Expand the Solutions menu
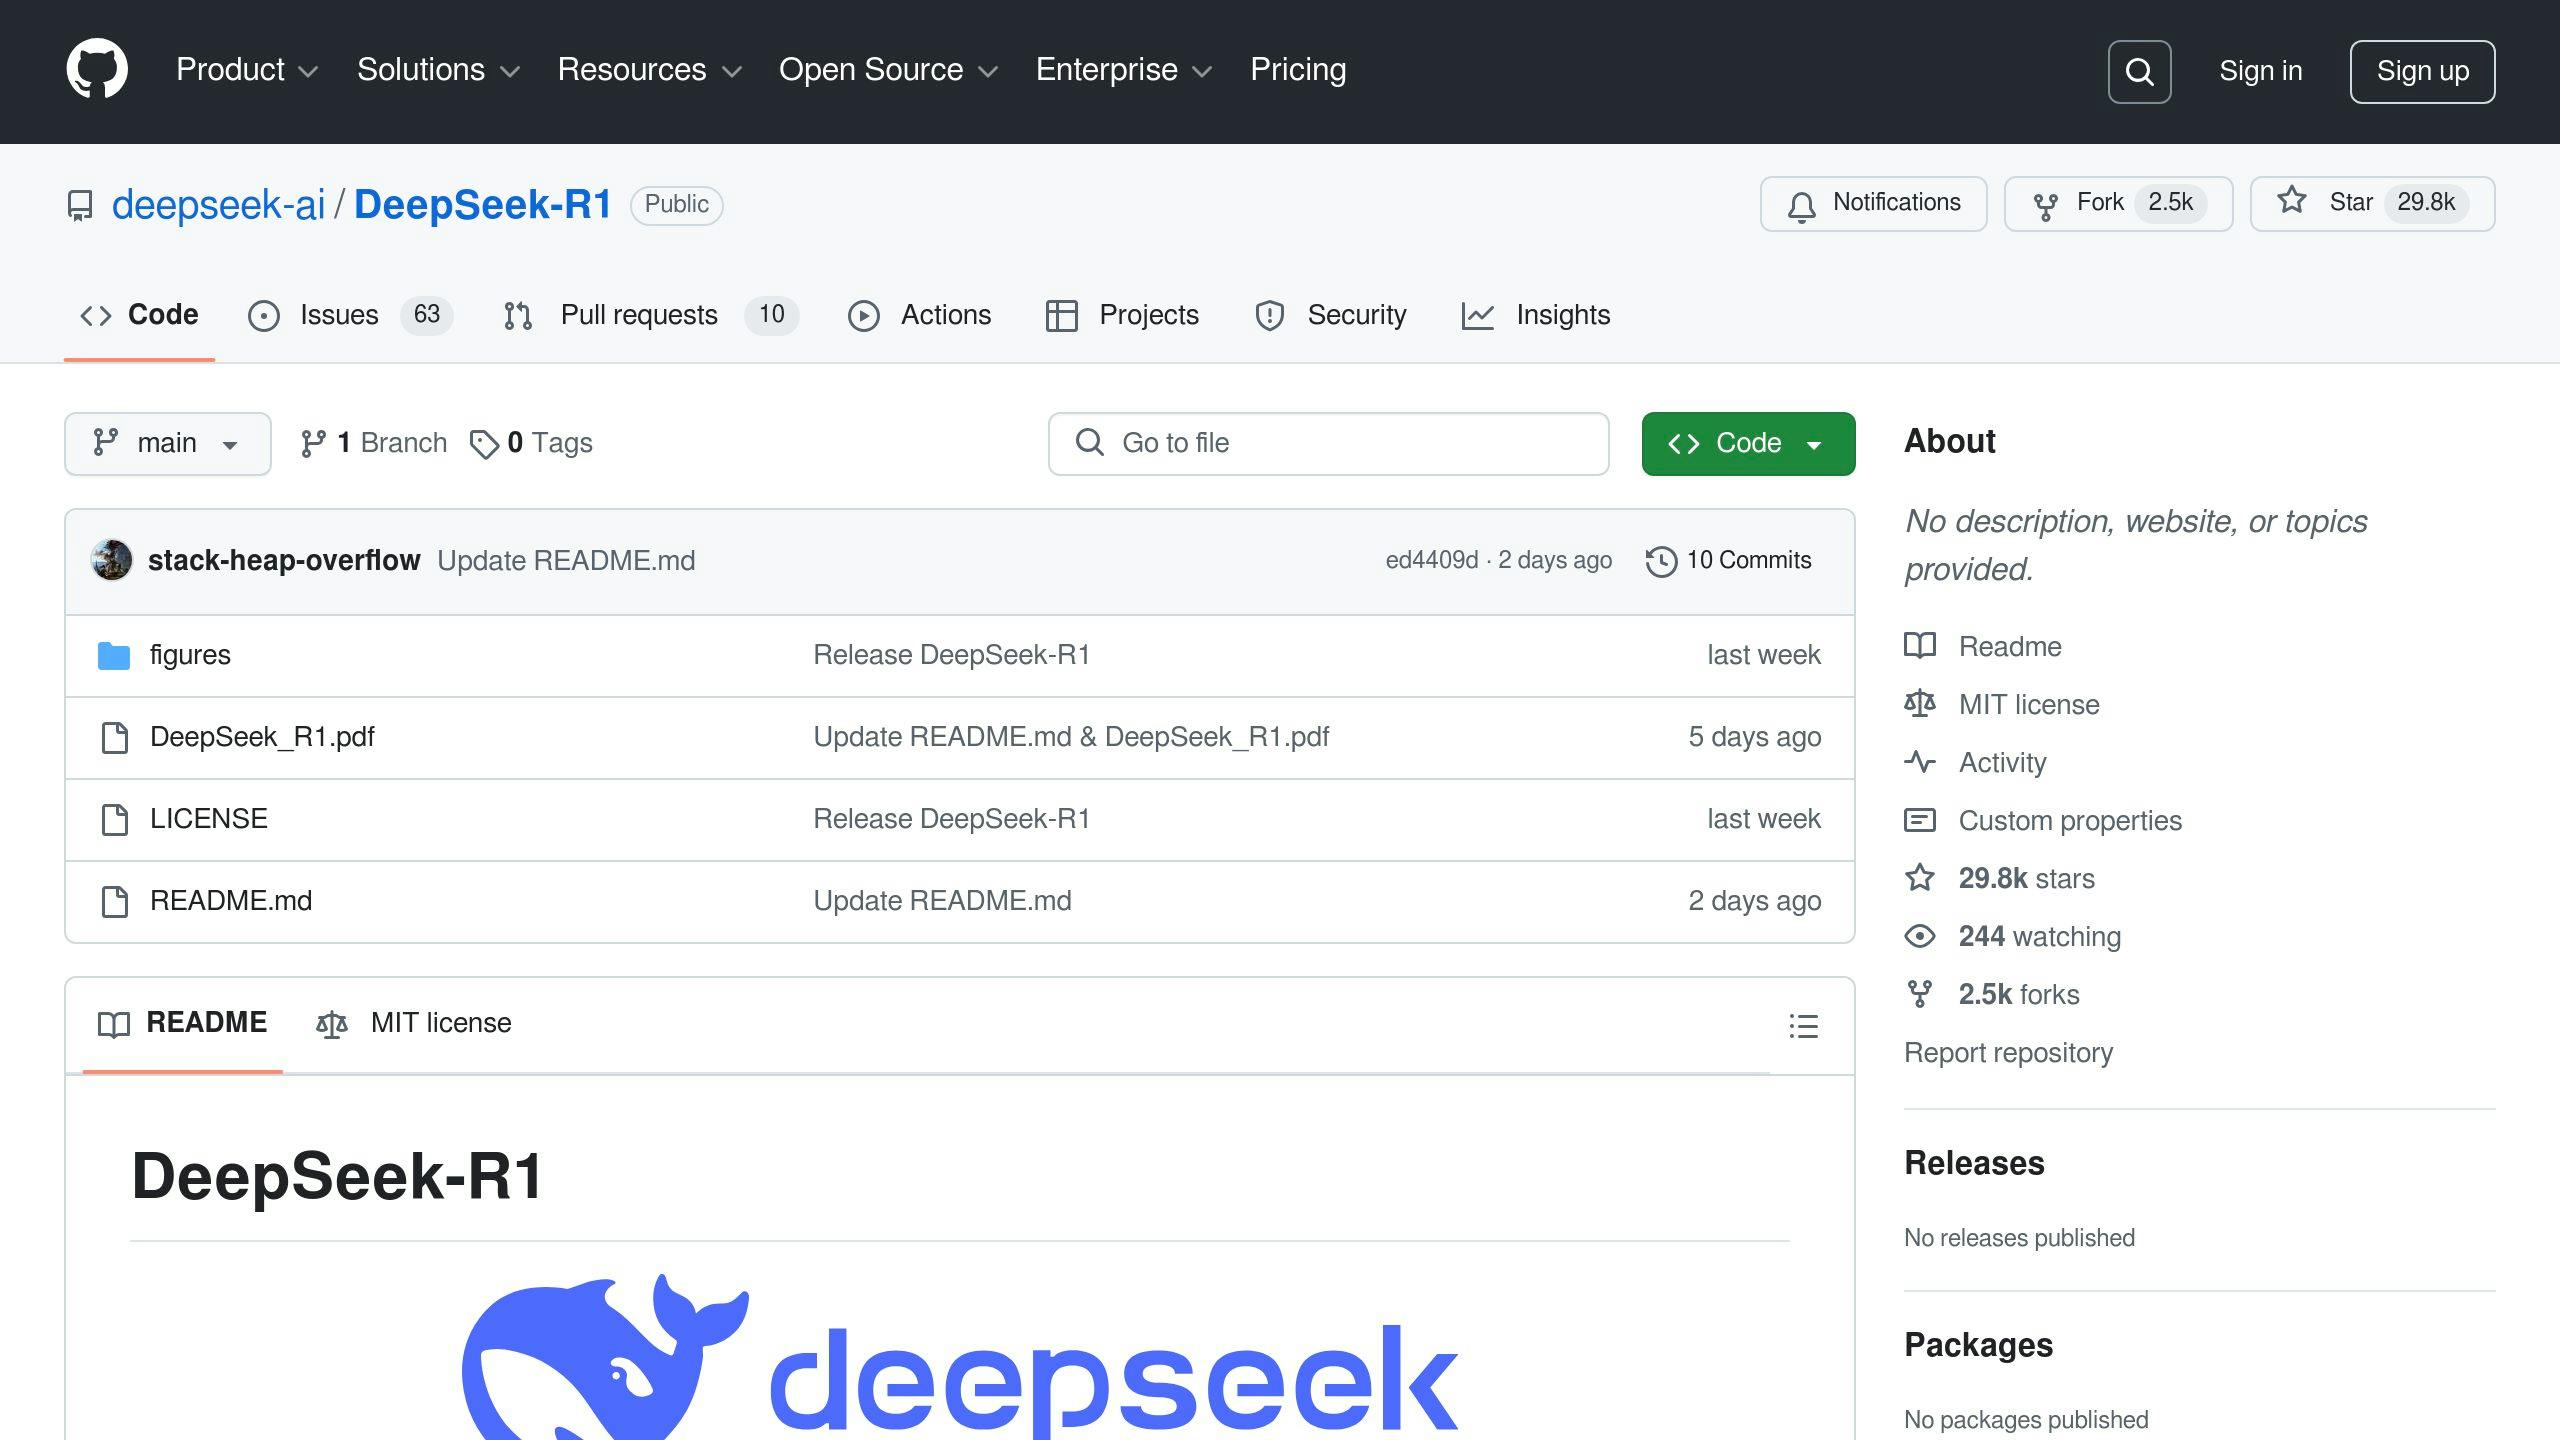Screen dimensions: 2560x1440 pos(438,70)
